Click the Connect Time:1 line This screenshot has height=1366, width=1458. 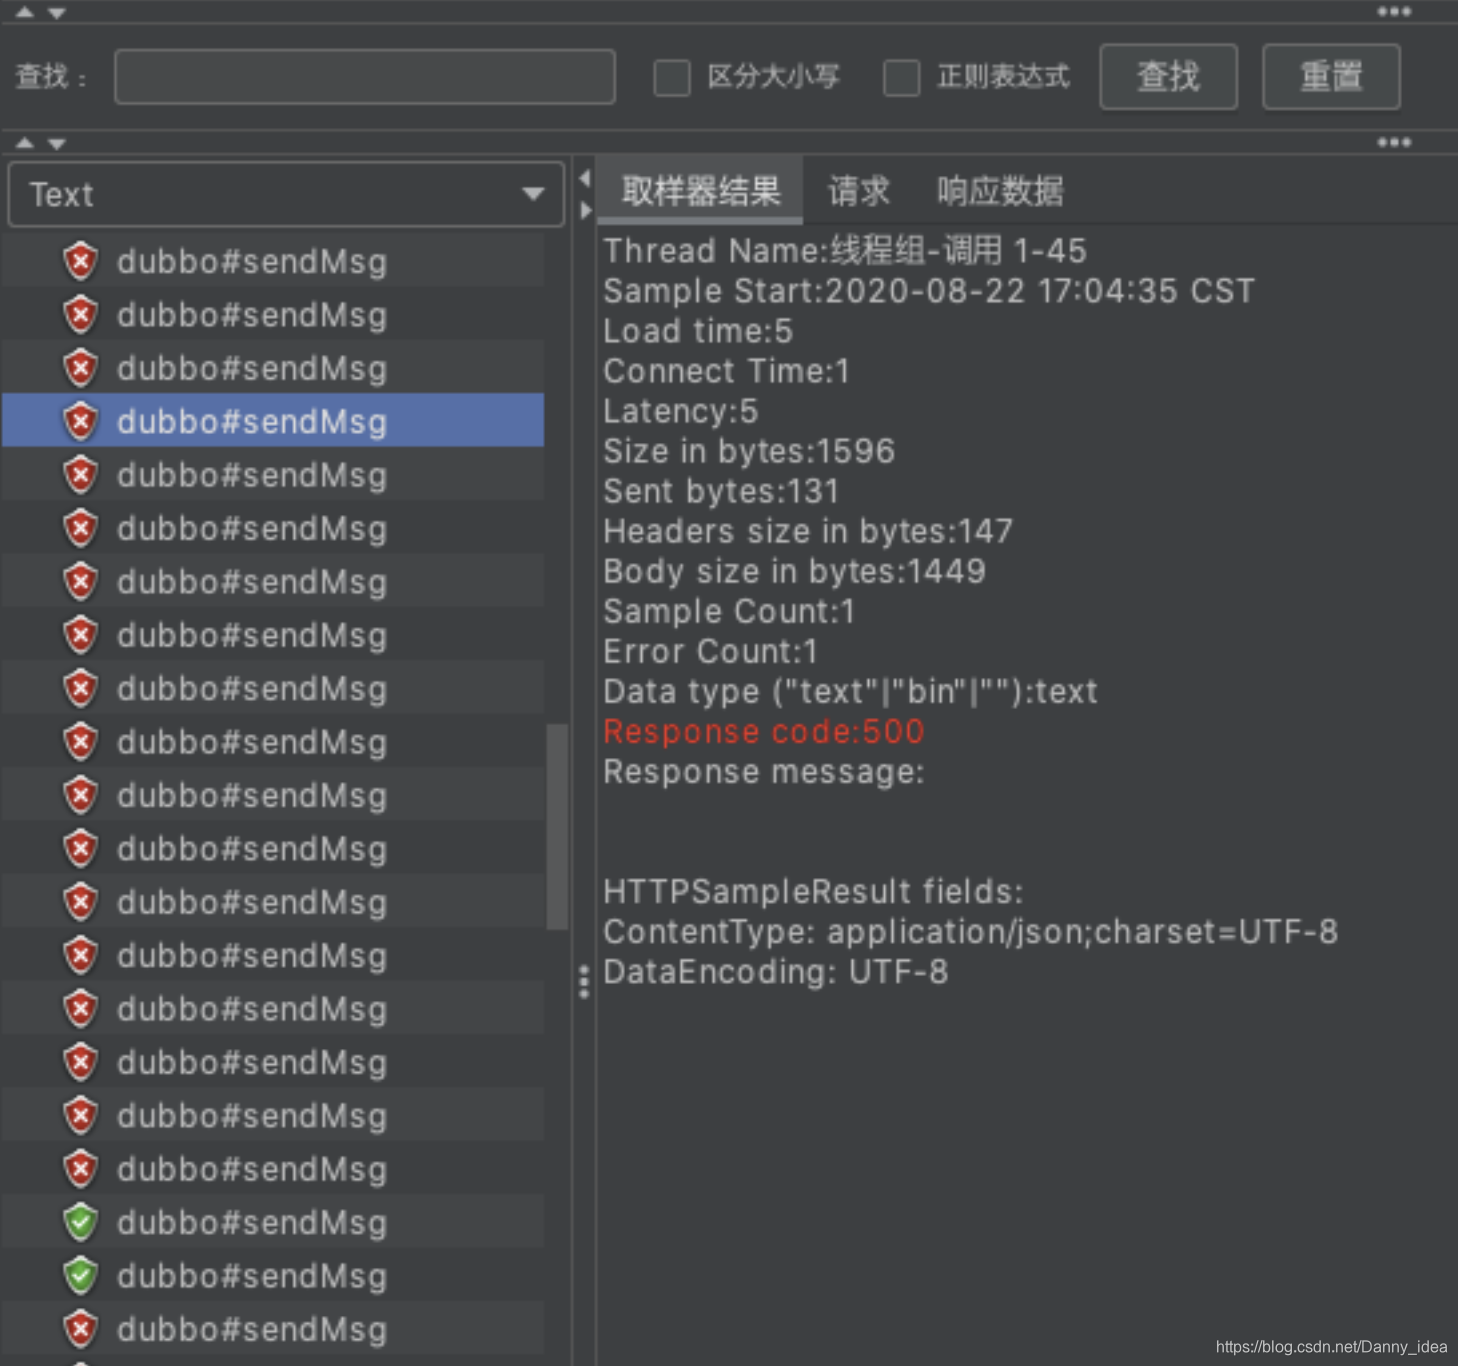tap(727, 371)
